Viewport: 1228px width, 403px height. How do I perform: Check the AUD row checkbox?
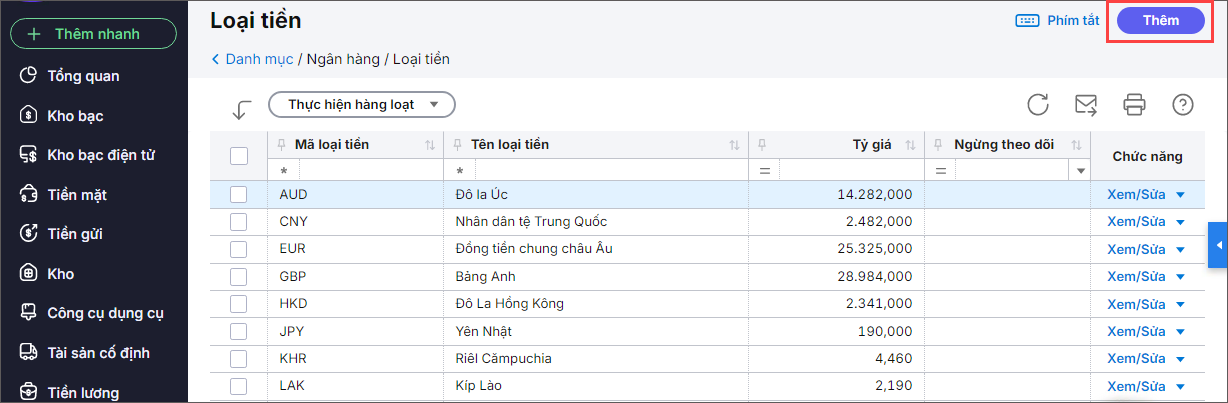(239, 195)
